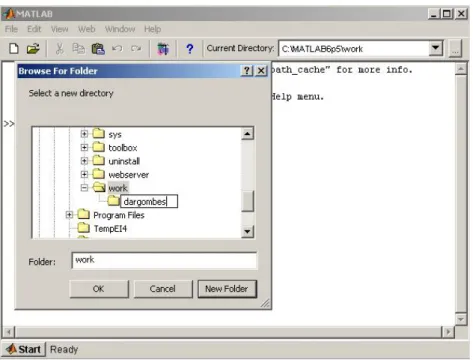Collapse the work folder node
This screenshot has width=473, height=360.
[x=84, y=188]
